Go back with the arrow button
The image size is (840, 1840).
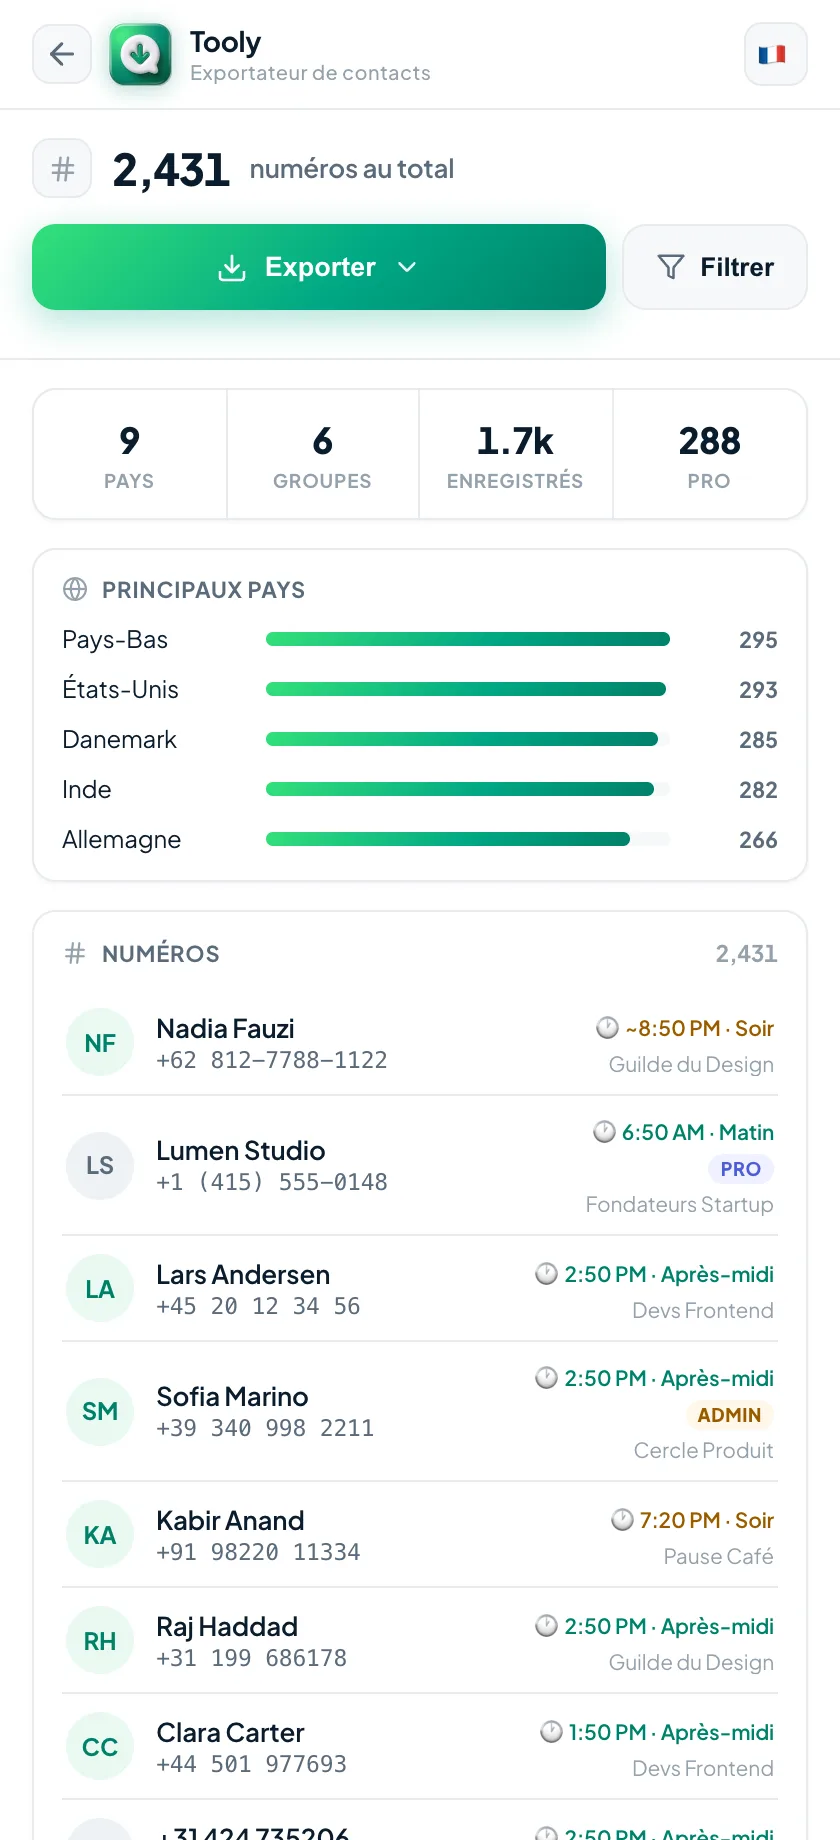pos(62,54)
